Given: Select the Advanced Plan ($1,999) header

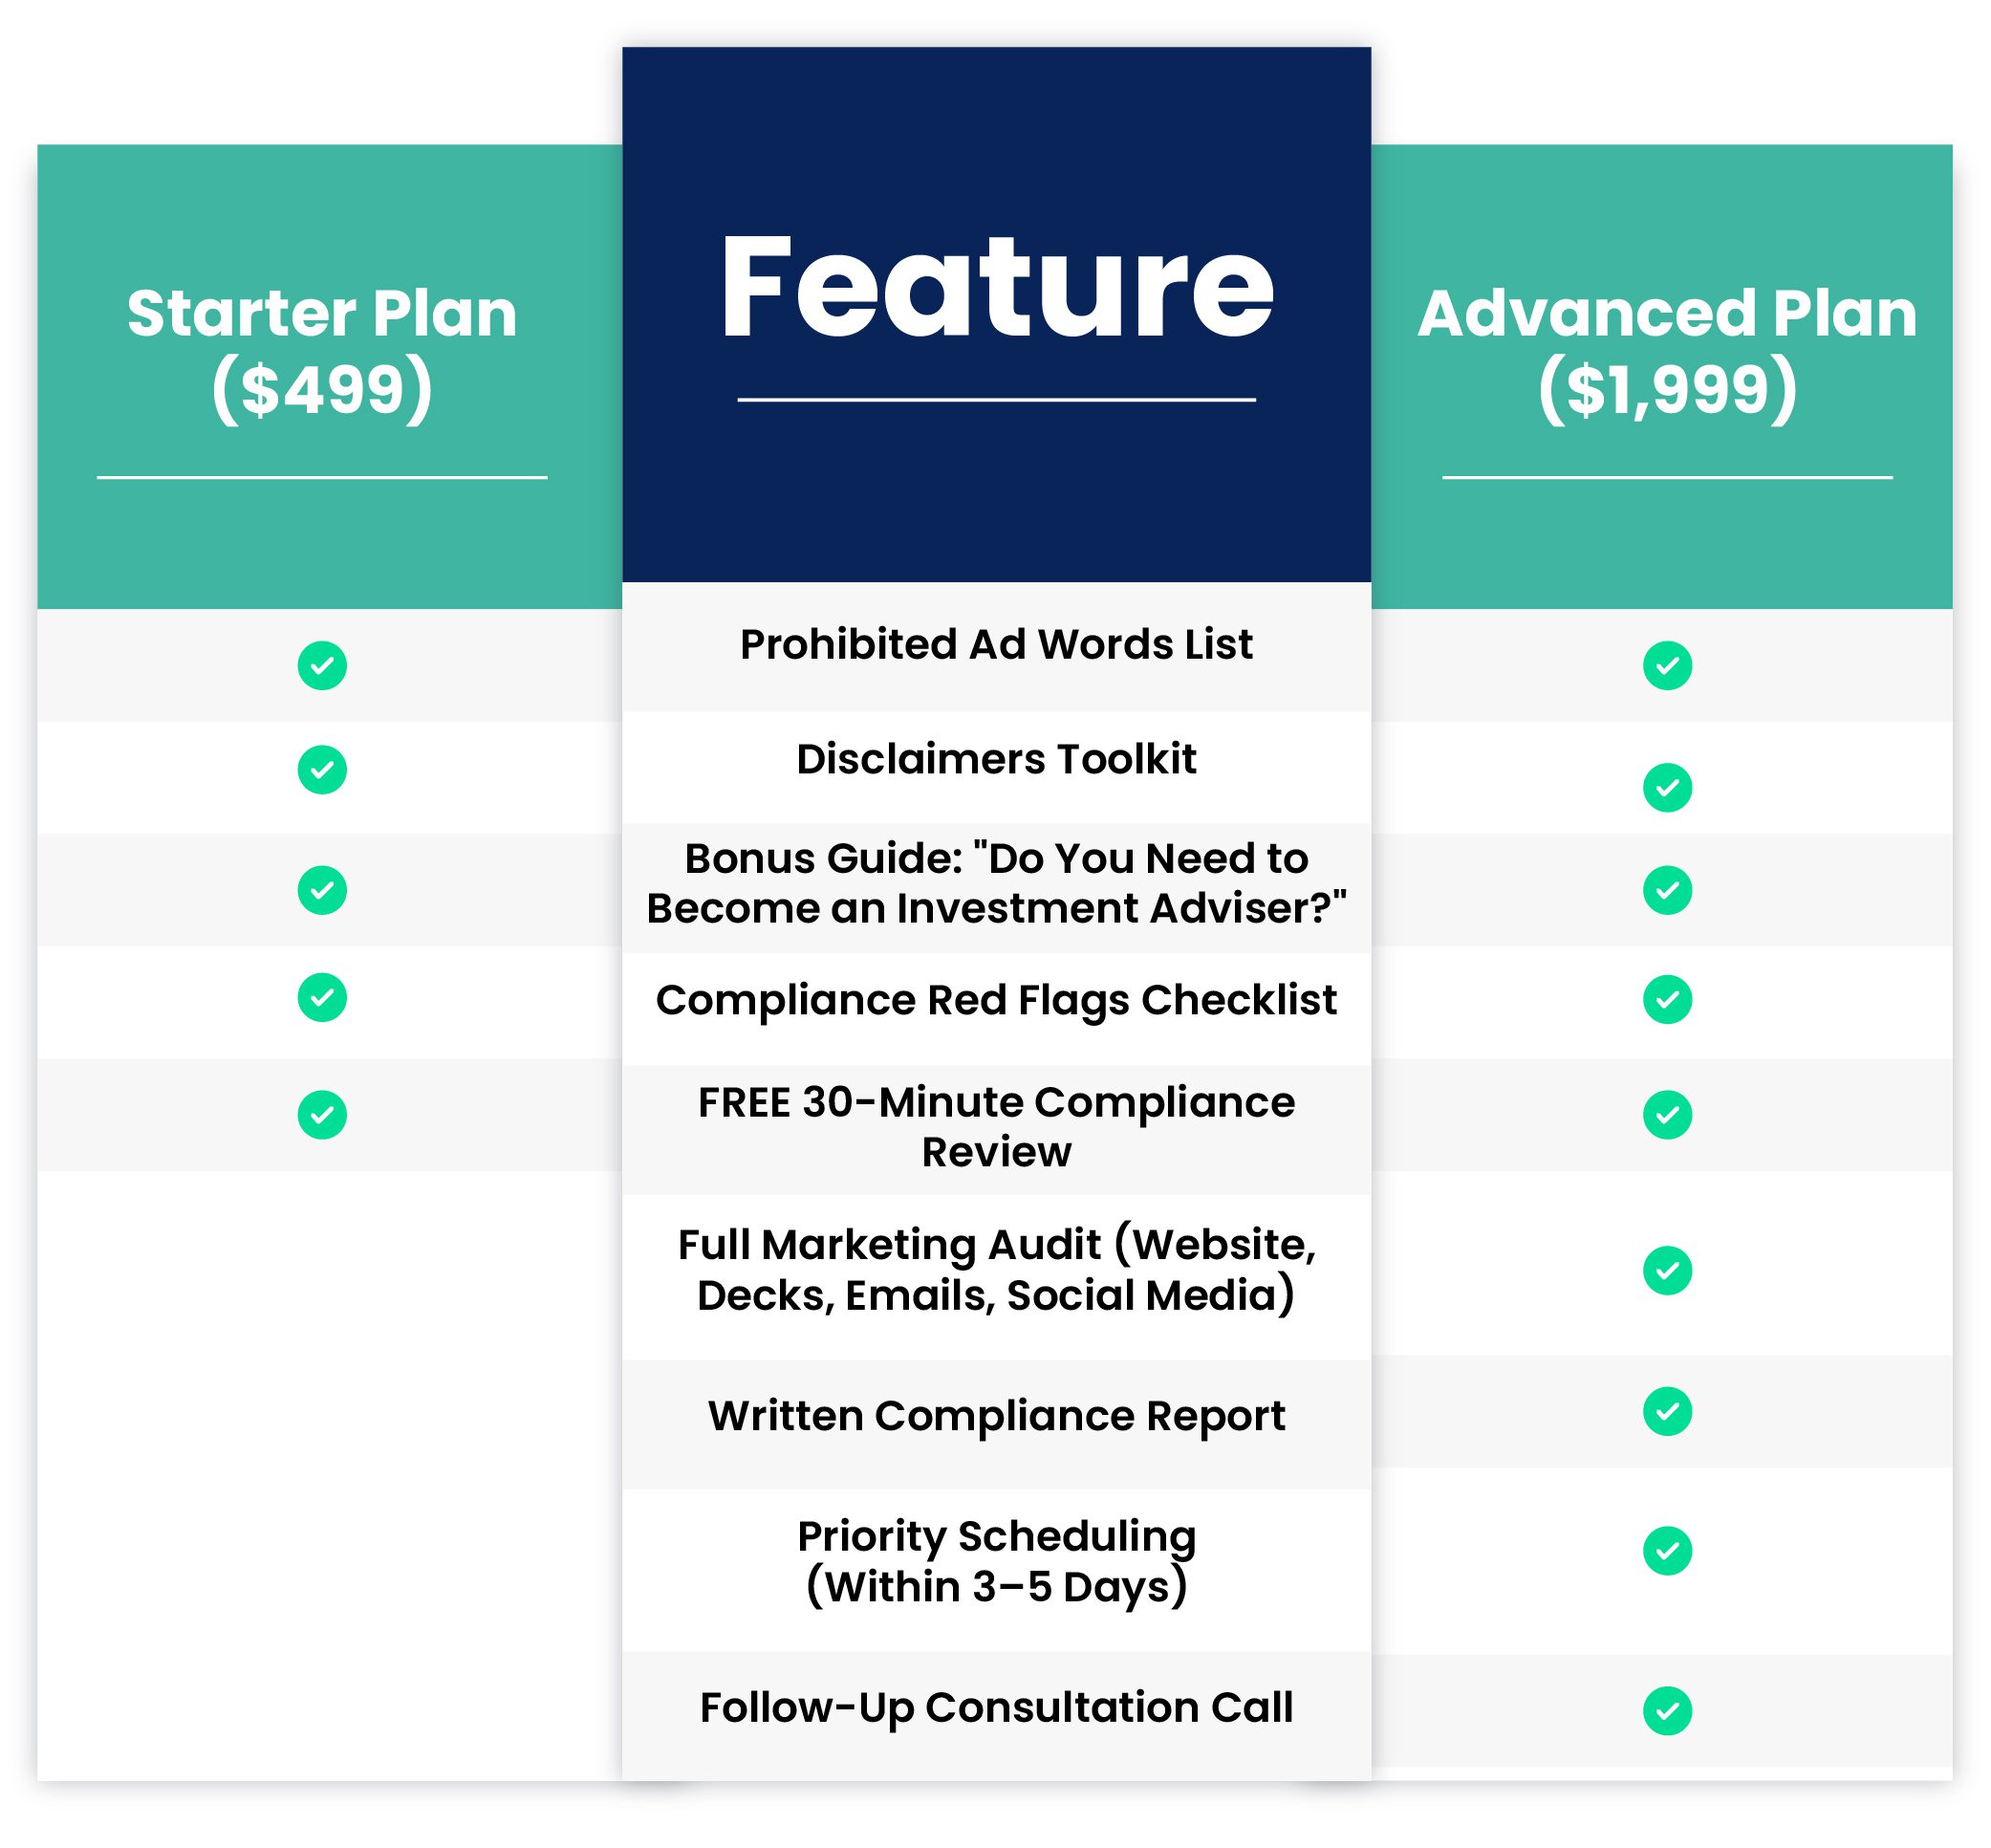Looking at the screenshot, I should point(1666,351).
